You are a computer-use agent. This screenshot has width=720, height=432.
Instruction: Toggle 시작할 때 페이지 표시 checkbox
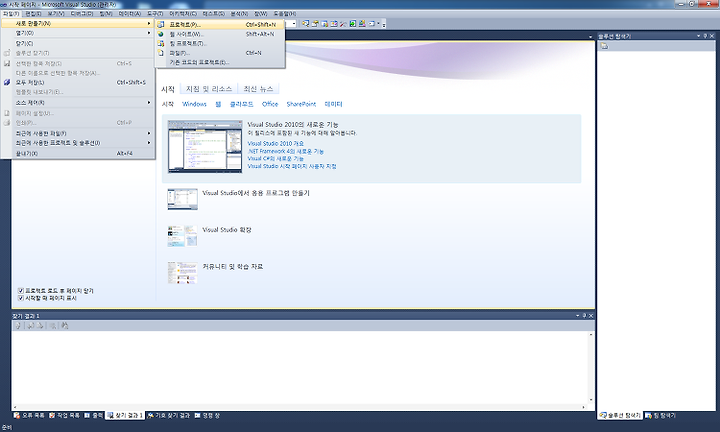coord(21,298)
